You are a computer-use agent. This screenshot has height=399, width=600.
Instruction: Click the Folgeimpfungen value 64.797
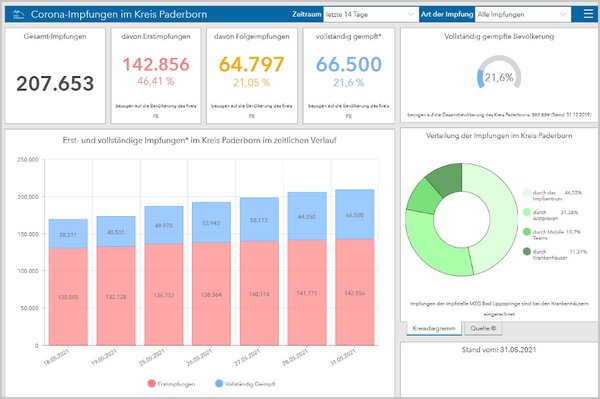click(x=251, y=64)
